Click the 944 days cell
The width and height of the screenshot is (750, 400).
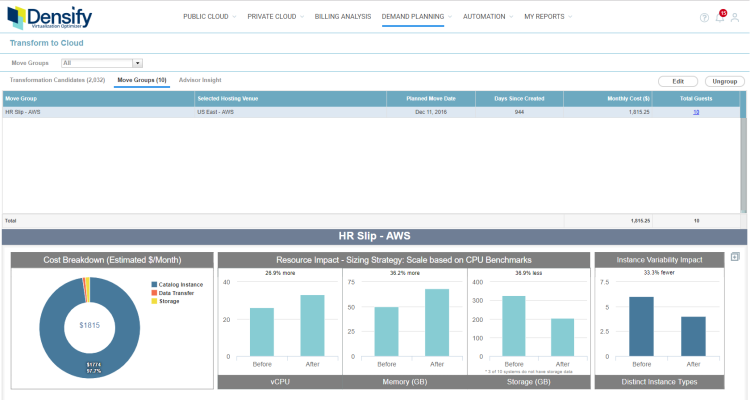pyautogui.click(x=519, y=112)
